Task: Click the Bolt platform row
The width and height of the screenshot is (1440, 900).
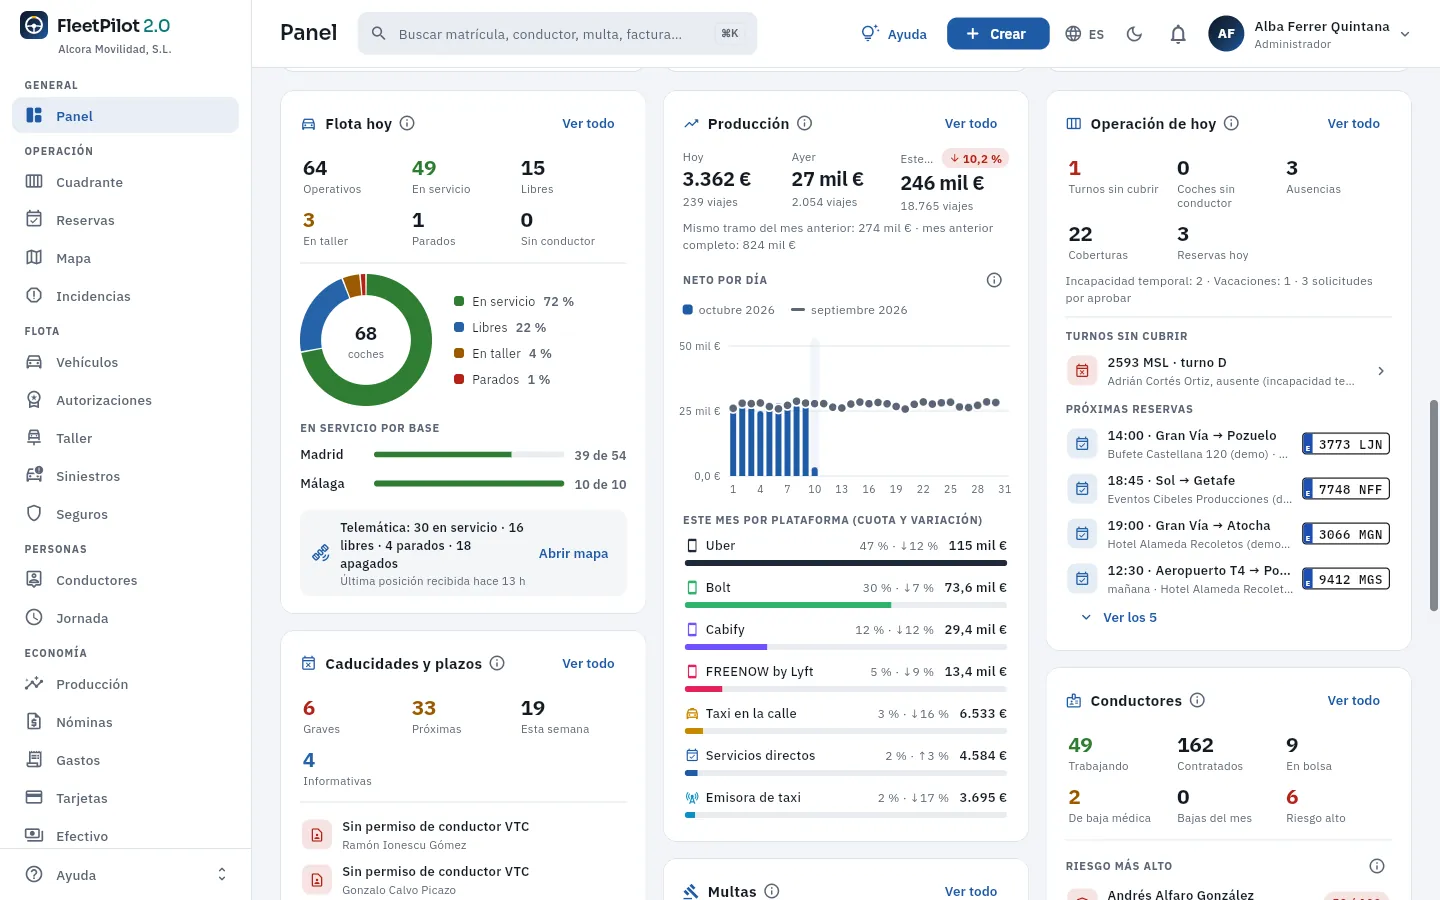Action: [x=846, y=594]
